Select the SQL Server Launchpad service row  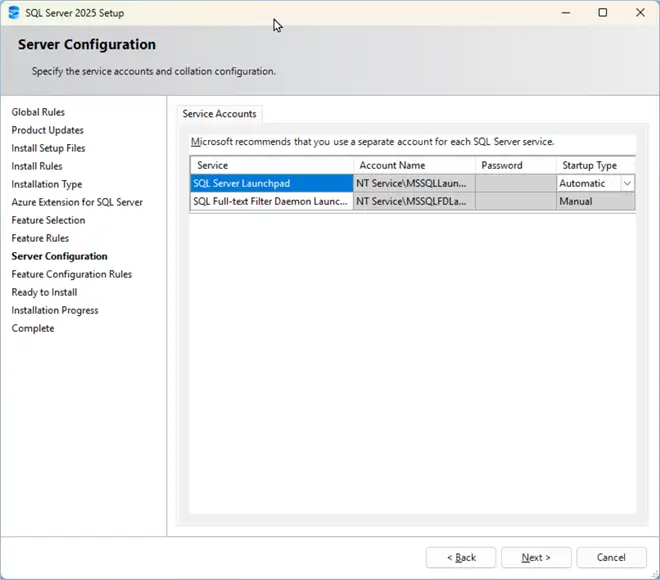pos(271,184)
